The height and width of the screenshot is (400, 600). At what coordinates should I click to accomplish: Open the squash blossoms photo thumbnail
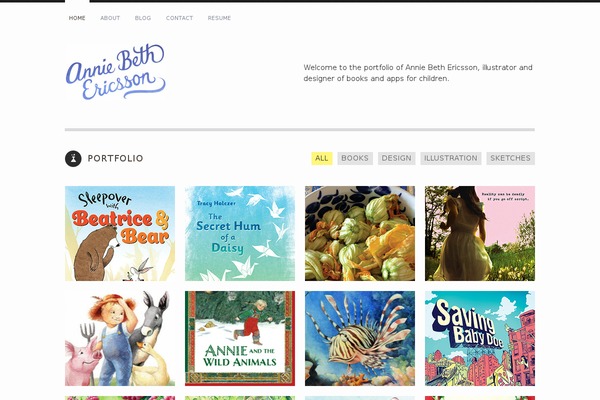coord(360,233)
